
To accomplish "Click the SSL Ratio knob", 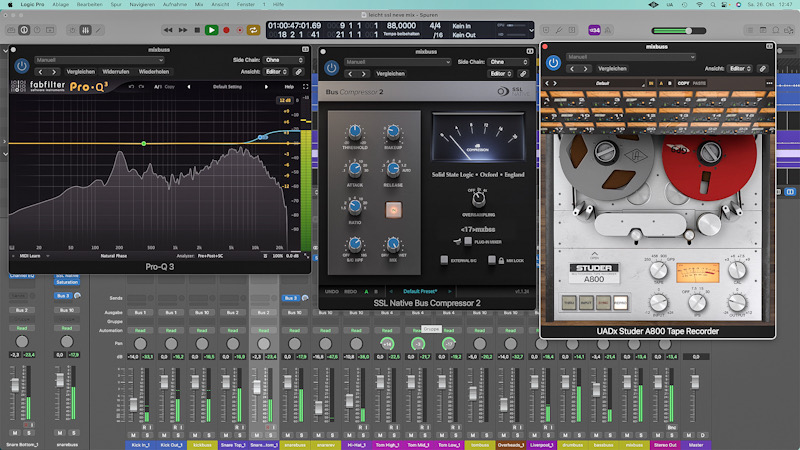I will click(355, 207).
